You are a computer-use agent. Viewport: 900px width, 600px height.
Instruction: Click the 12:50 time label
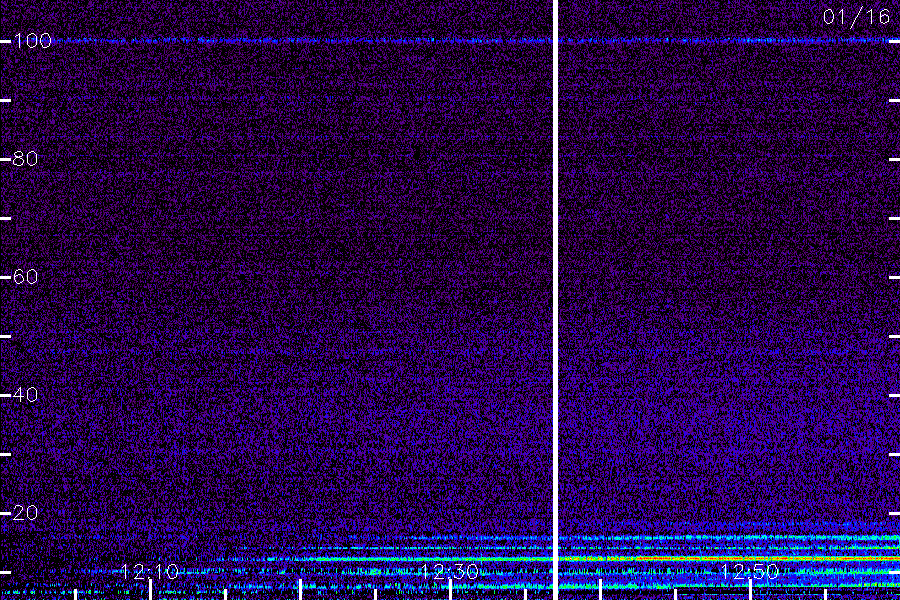tap(750, 571)
